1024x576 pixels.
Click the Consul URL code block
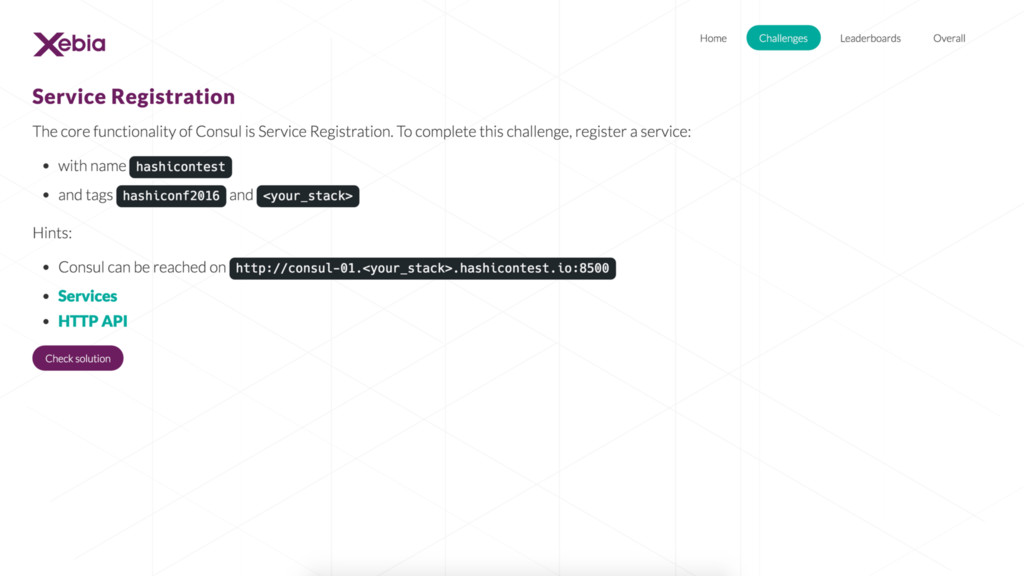coord(423,268)
